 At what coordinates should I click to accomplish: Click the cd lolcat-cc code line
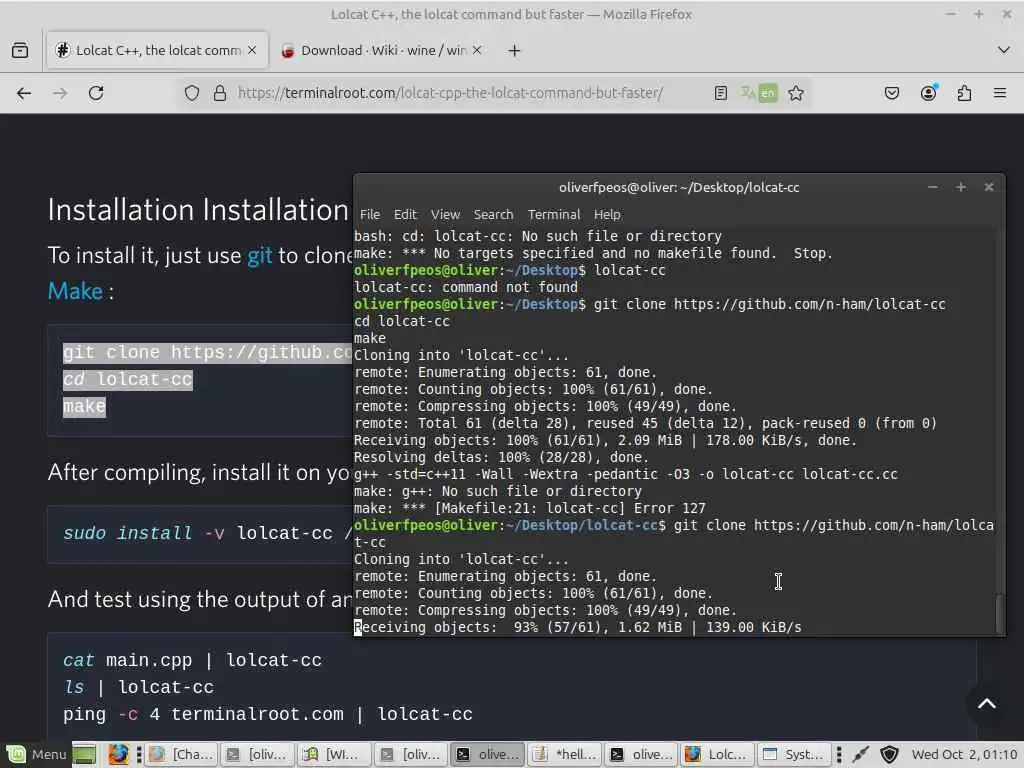[x=128, y=379]
